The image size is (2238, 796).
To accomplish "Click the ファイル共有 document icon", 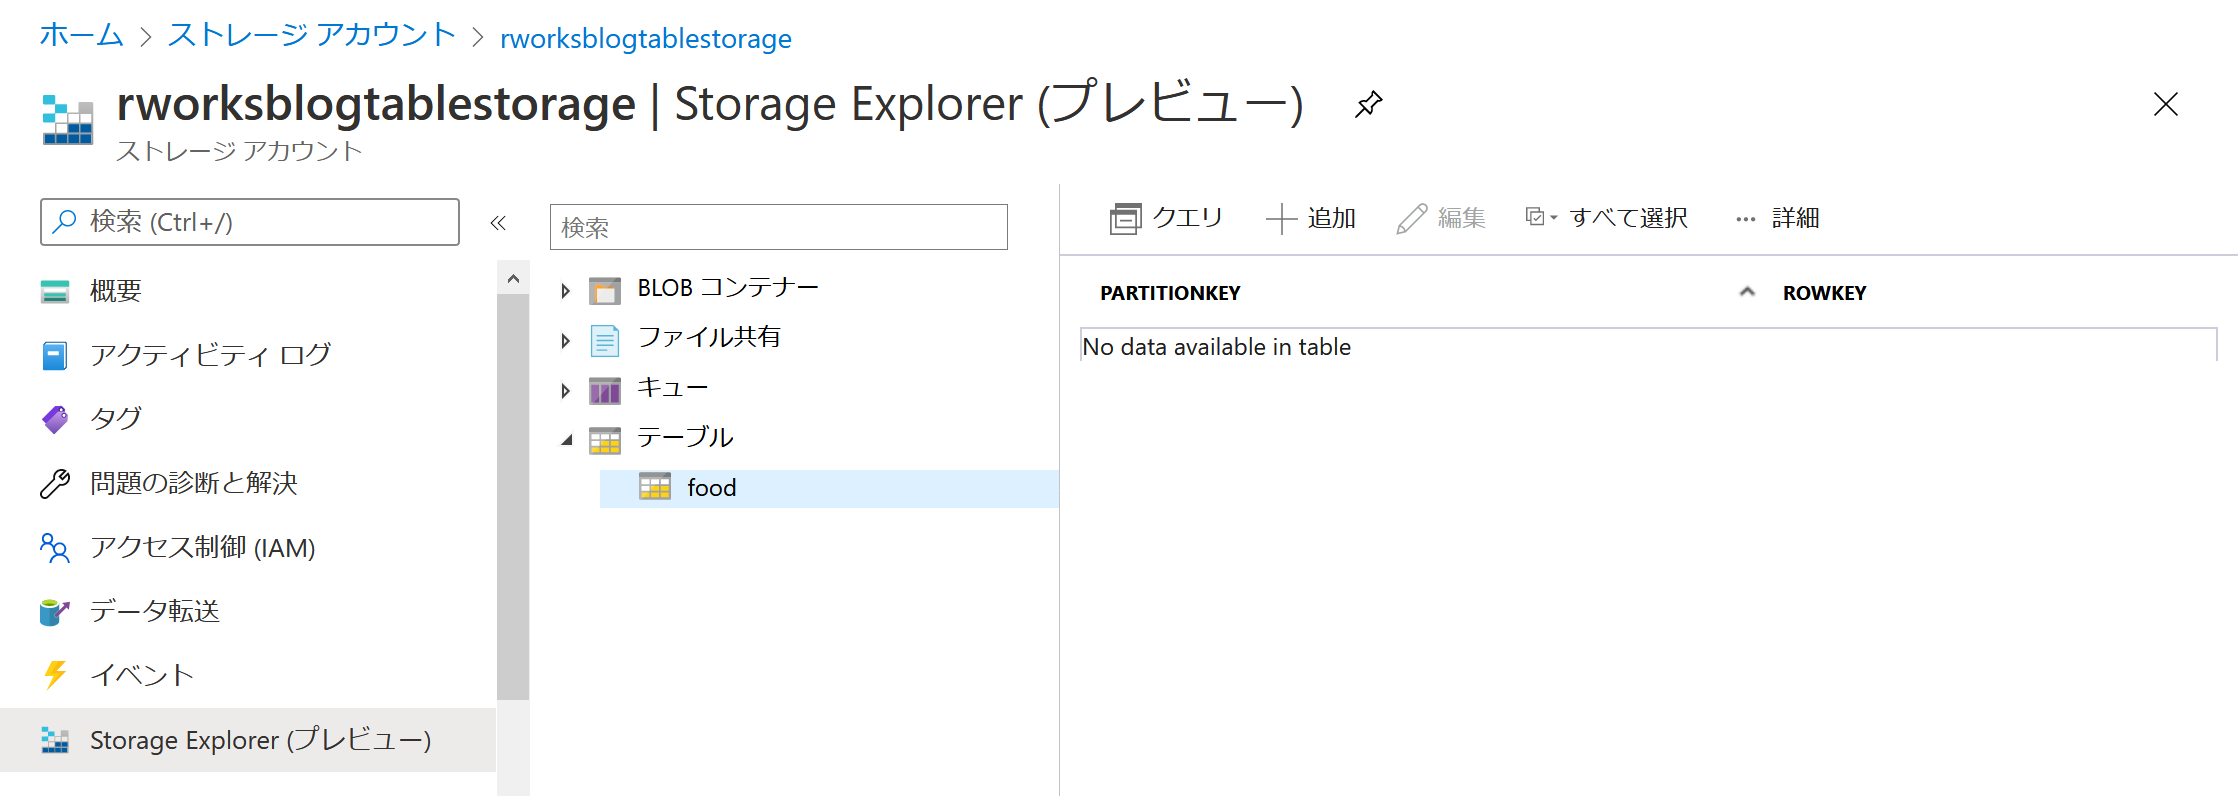I will click(605, 340).
